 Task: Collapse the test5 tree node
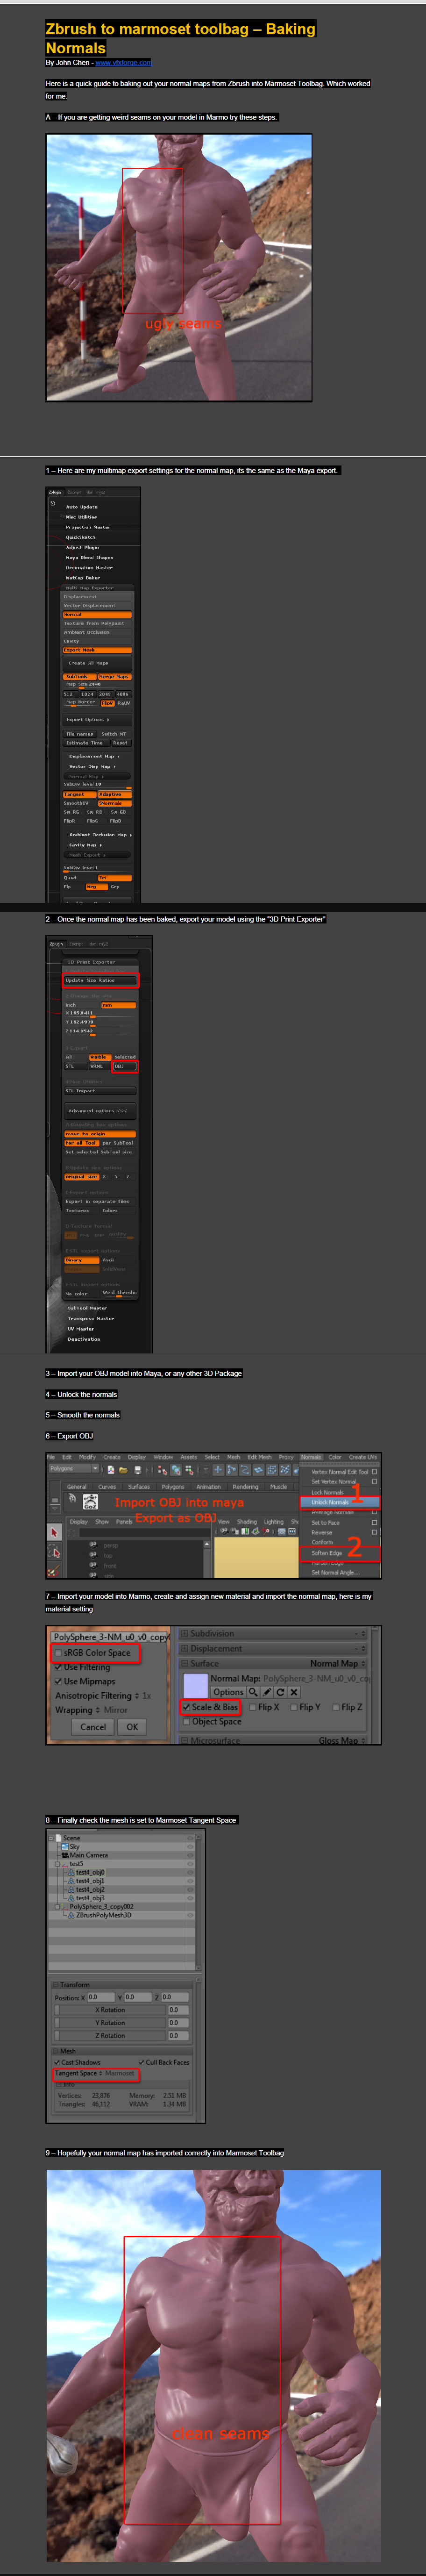pyautogui.click(x=57, y=1864)
